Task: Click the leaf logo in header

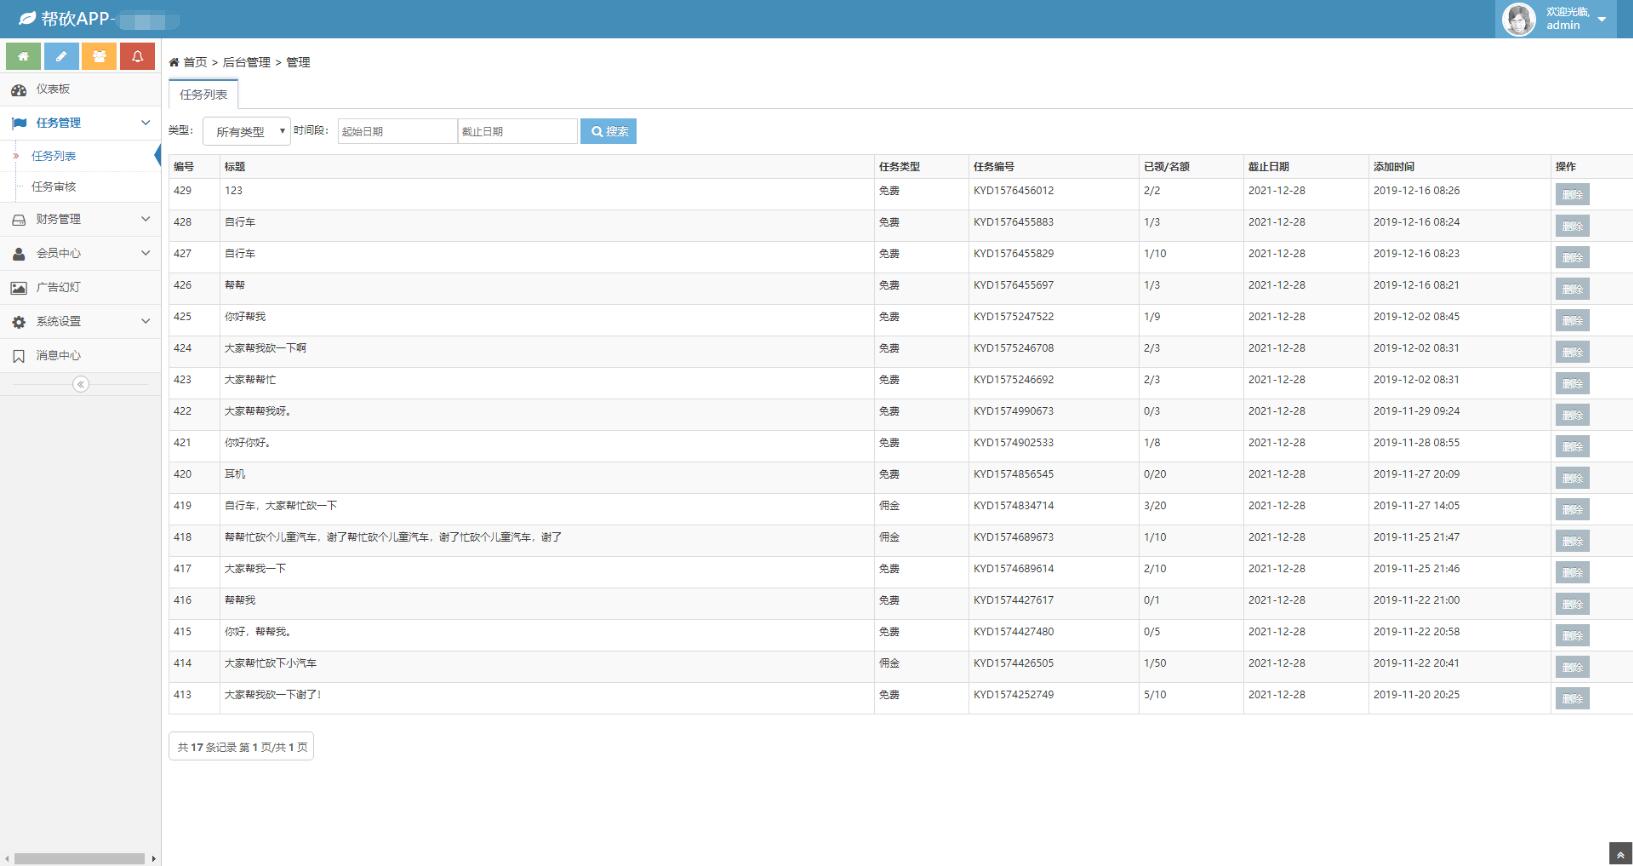Action: (27, 19)
